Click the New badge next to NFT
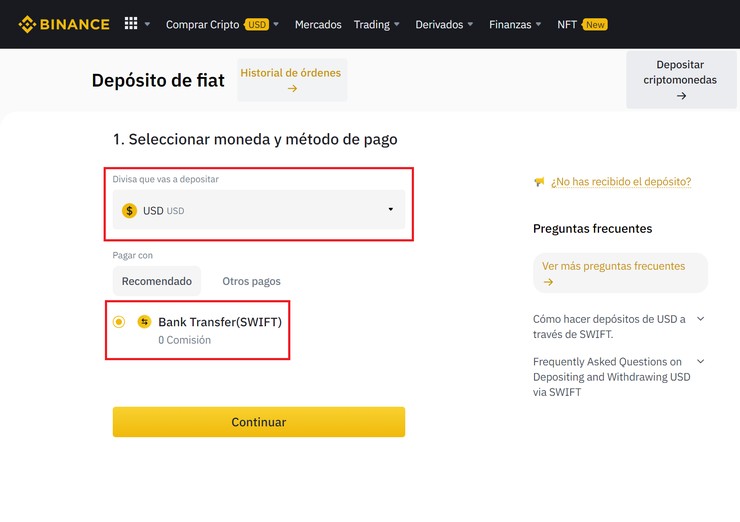 click(595, 25)
